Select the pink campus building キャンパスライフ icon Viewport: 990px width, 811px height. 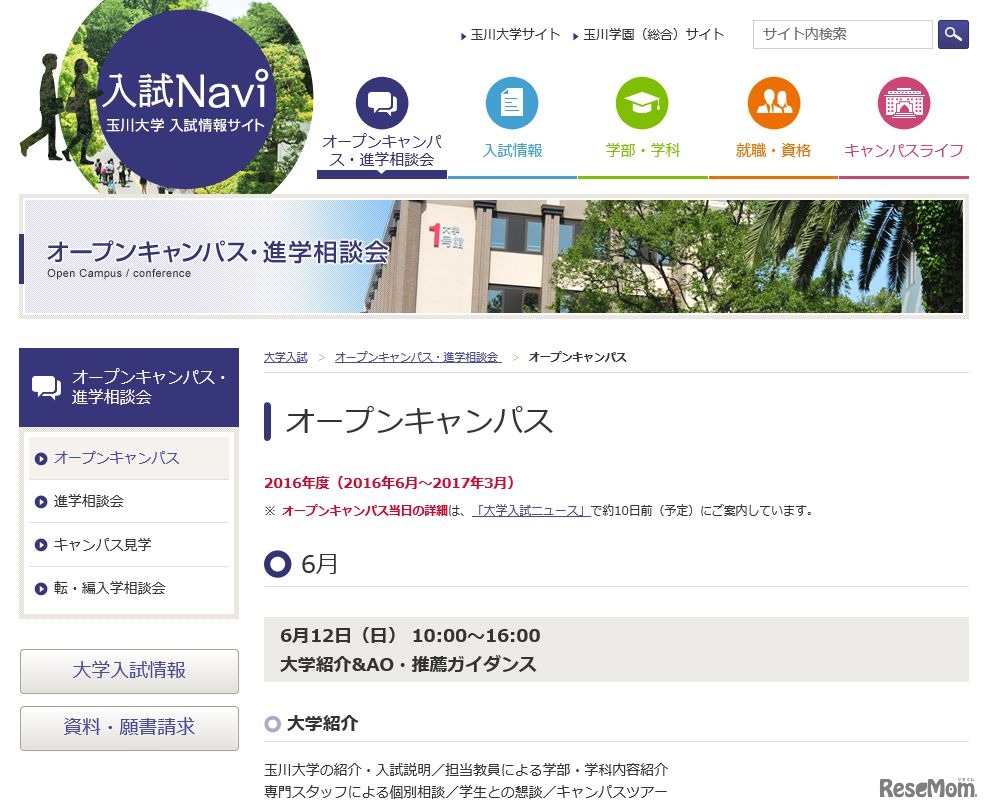pos(904,102)
